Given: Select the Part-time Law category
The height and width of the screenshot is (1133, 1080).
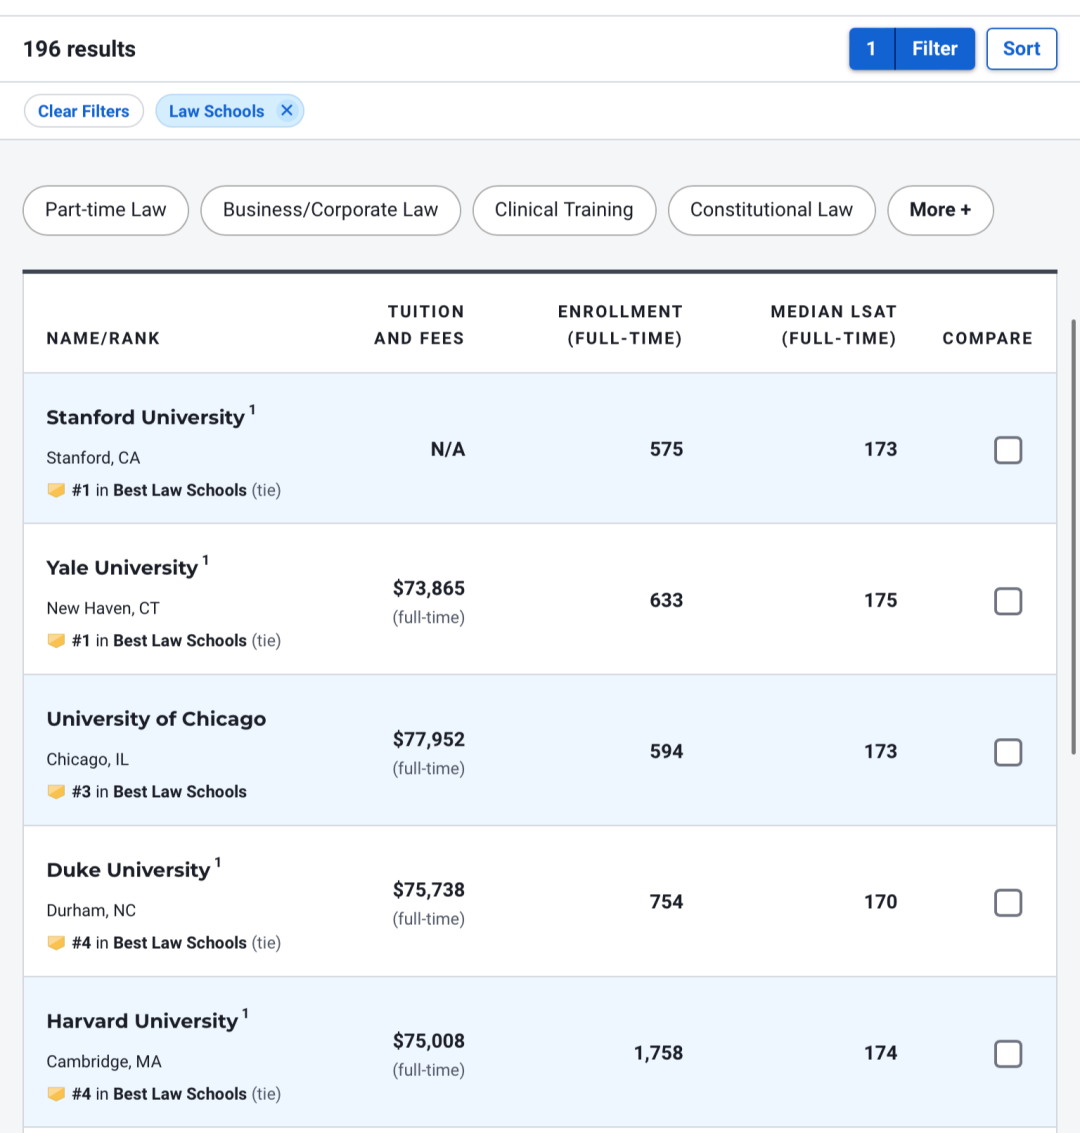Looking at the screenshot, I should pos(105,210).
